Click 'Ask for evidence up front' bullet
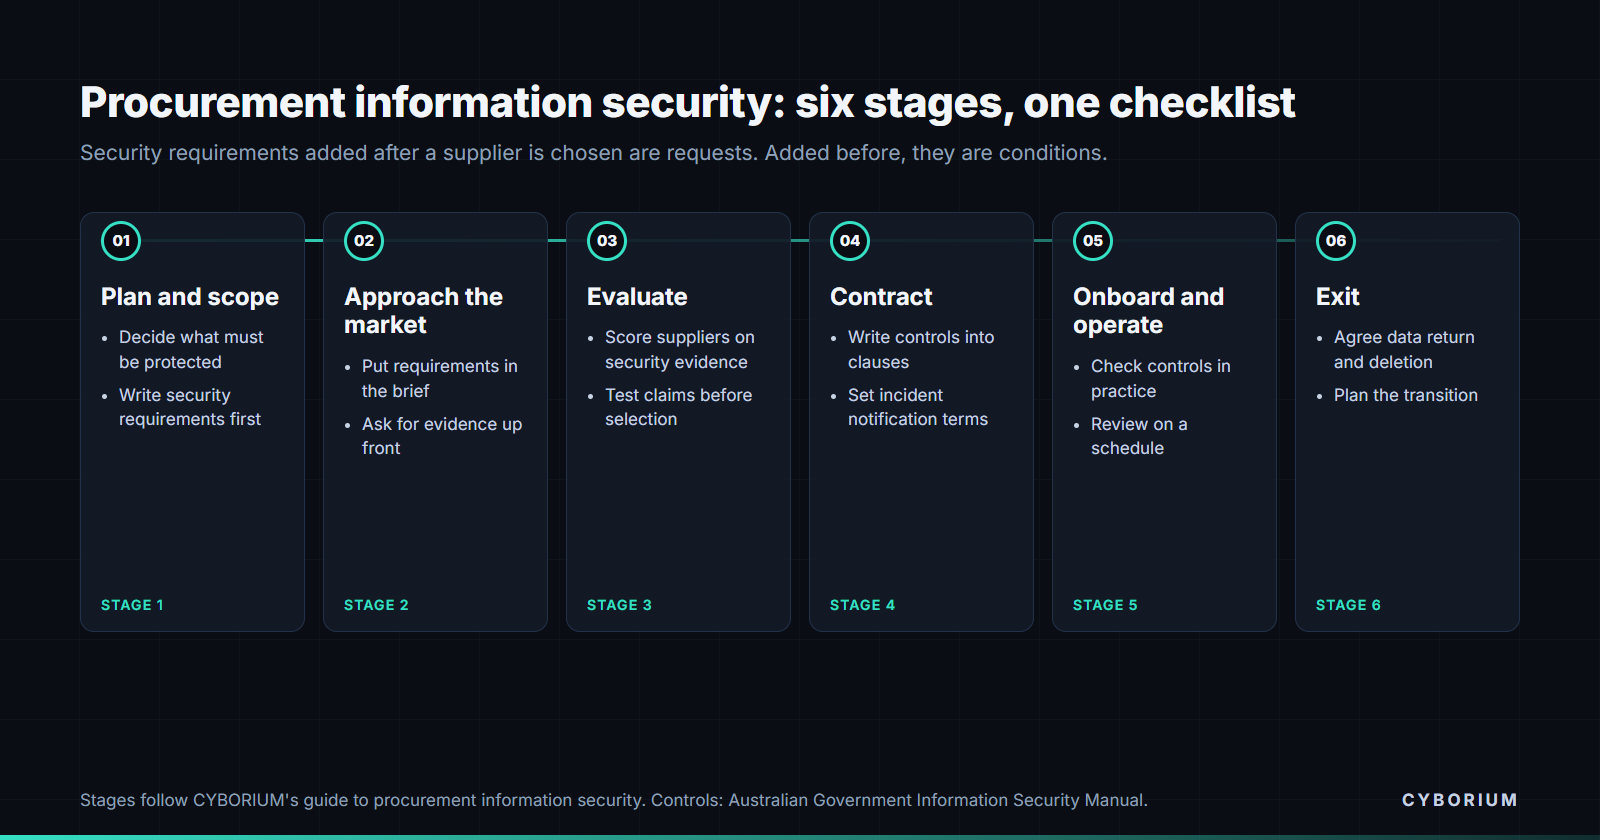Screen dimensions: 1600x840 442,436
